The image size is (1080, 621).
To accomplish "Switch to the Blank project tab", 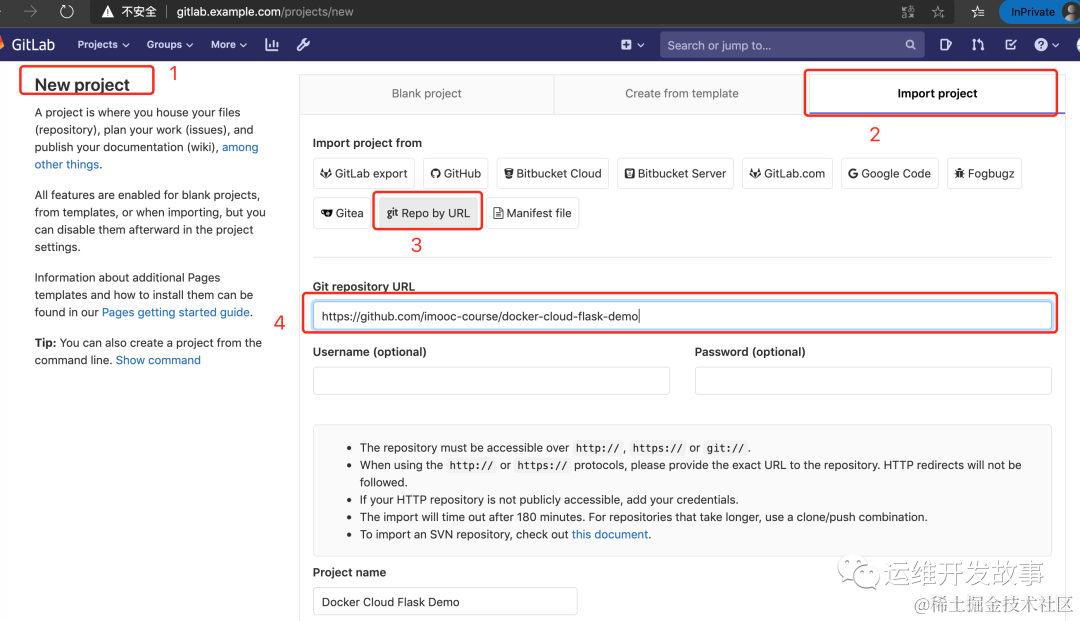I will [426, 94].
